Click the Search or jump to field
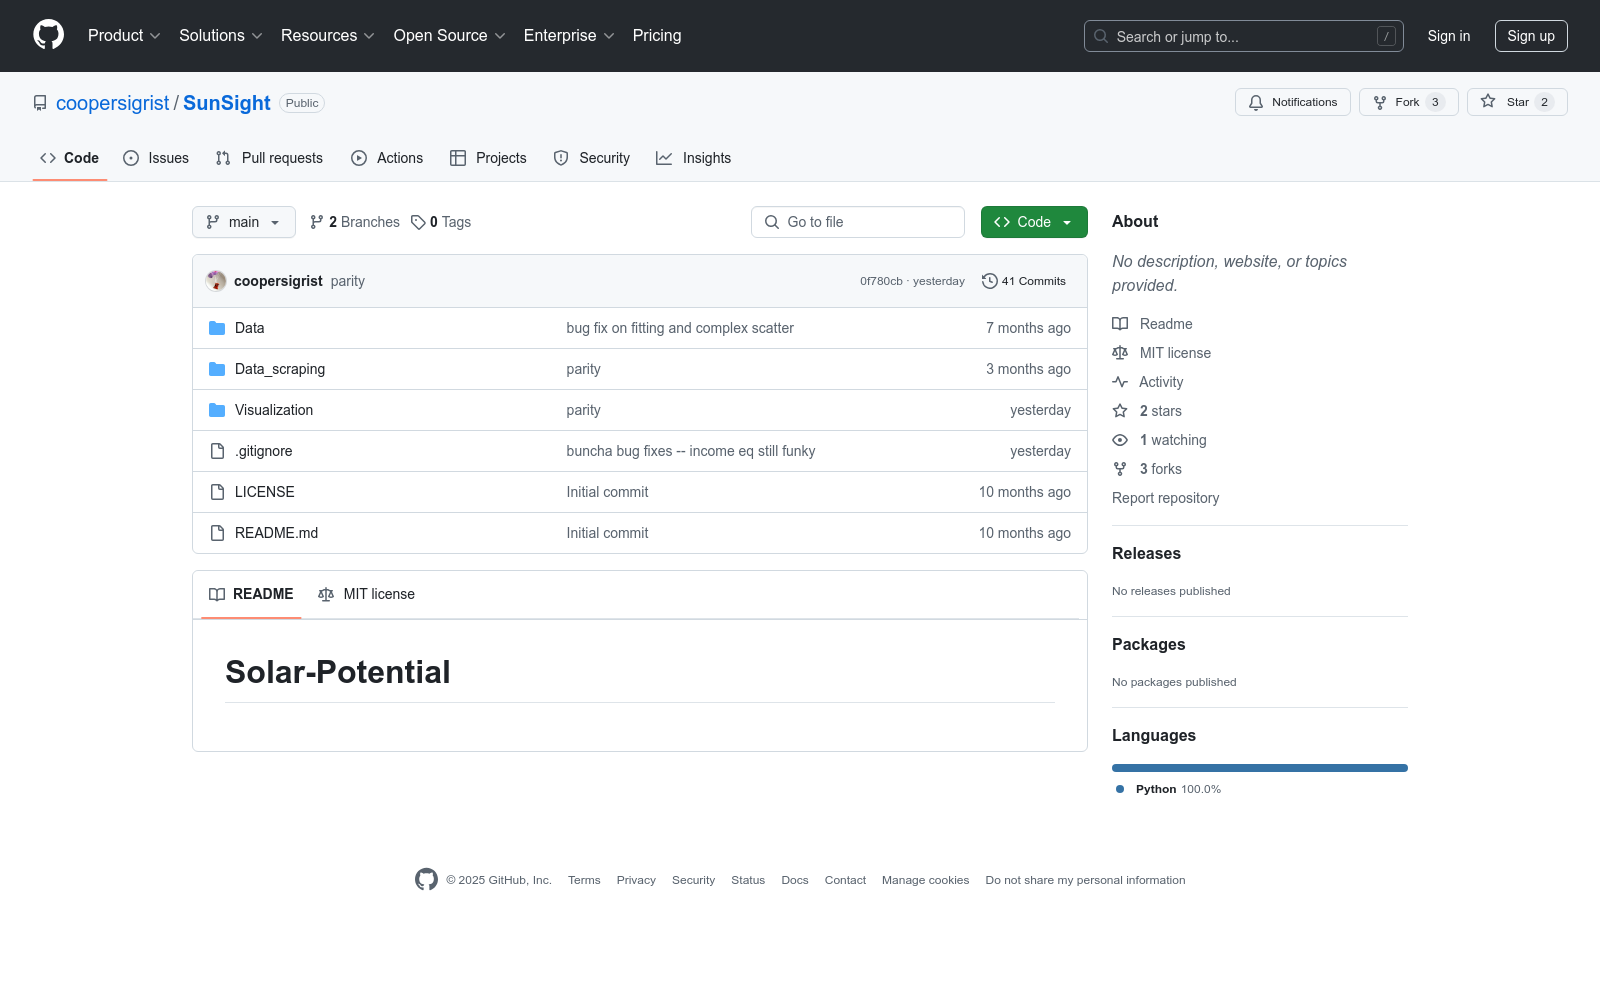Viewport: 1600px width, 1000px height. [1244, 36]
